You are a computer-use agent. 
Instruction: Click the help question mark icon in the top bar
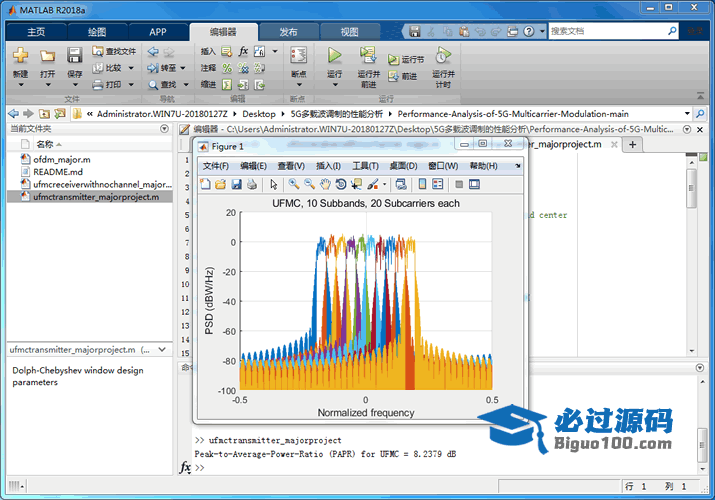pos(528,31)
